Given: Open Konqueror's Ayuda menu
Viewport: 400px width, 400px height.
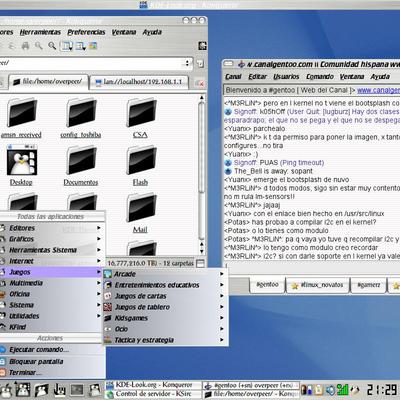Looking at the screenshot, I should click(x=152, y=32).
